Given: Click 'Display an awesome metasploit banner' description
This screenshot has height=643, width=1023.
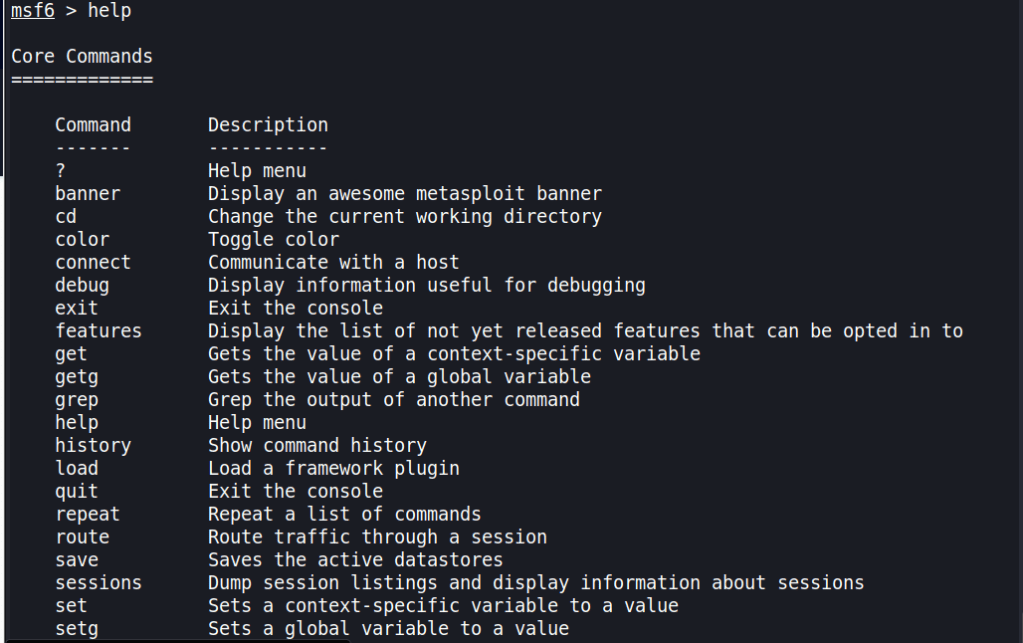Looking at the screenshot, I should (x=404, y=194).
